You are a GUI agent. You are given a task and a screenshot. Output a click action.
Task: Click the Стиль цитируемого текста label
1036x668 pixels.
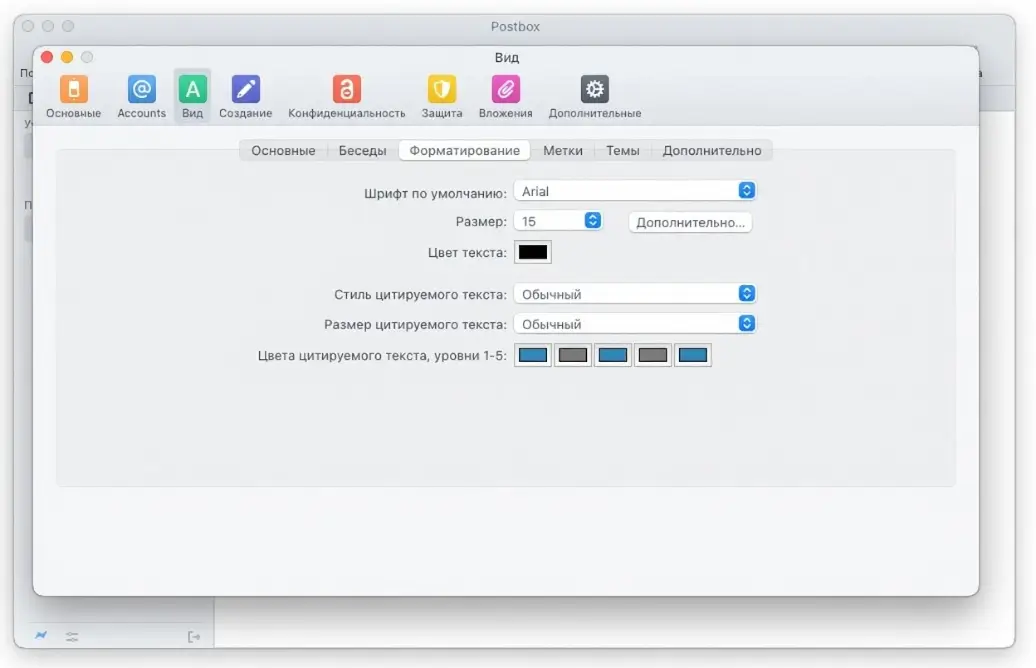pos(420,295)
